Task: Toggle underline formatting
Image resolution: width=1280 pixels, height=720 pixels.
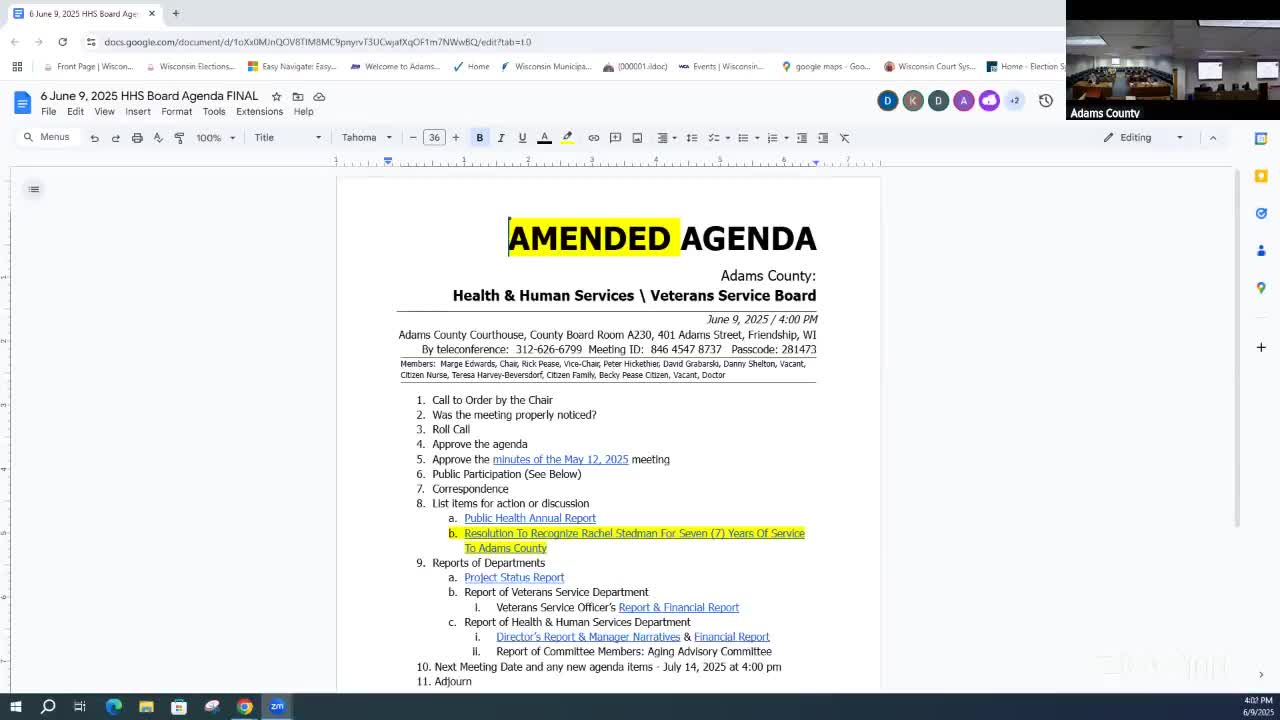Action: [x=522, y=138]
